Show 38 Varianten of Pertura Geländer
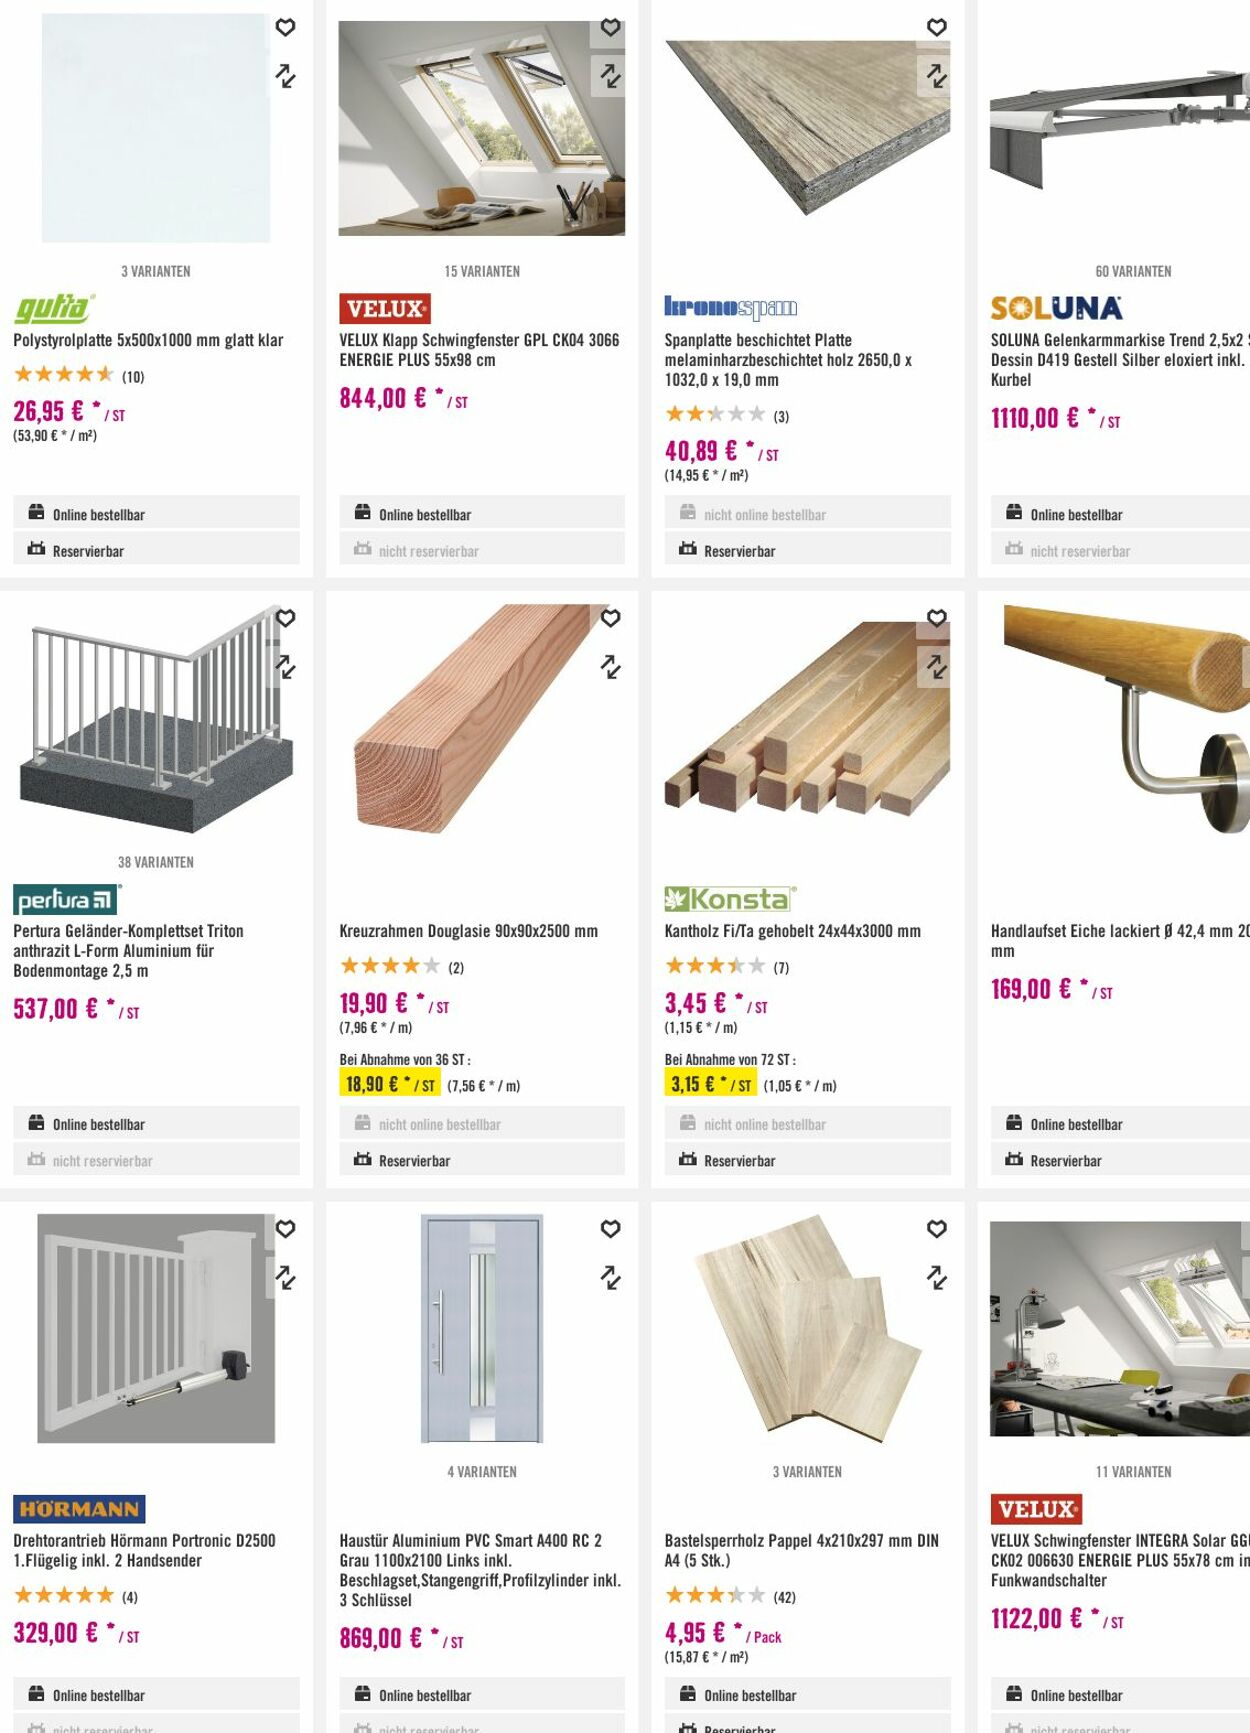This screenshot has width=1250, height=1733. point(156,862)
